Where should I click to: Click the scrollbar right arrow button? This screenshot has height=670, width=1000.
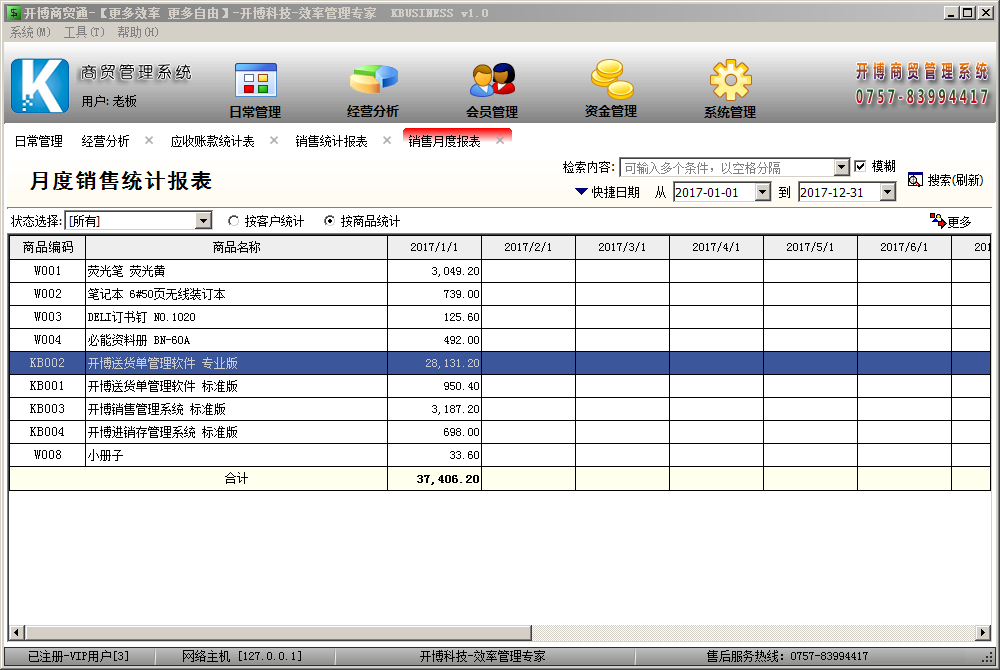(983, 632)
